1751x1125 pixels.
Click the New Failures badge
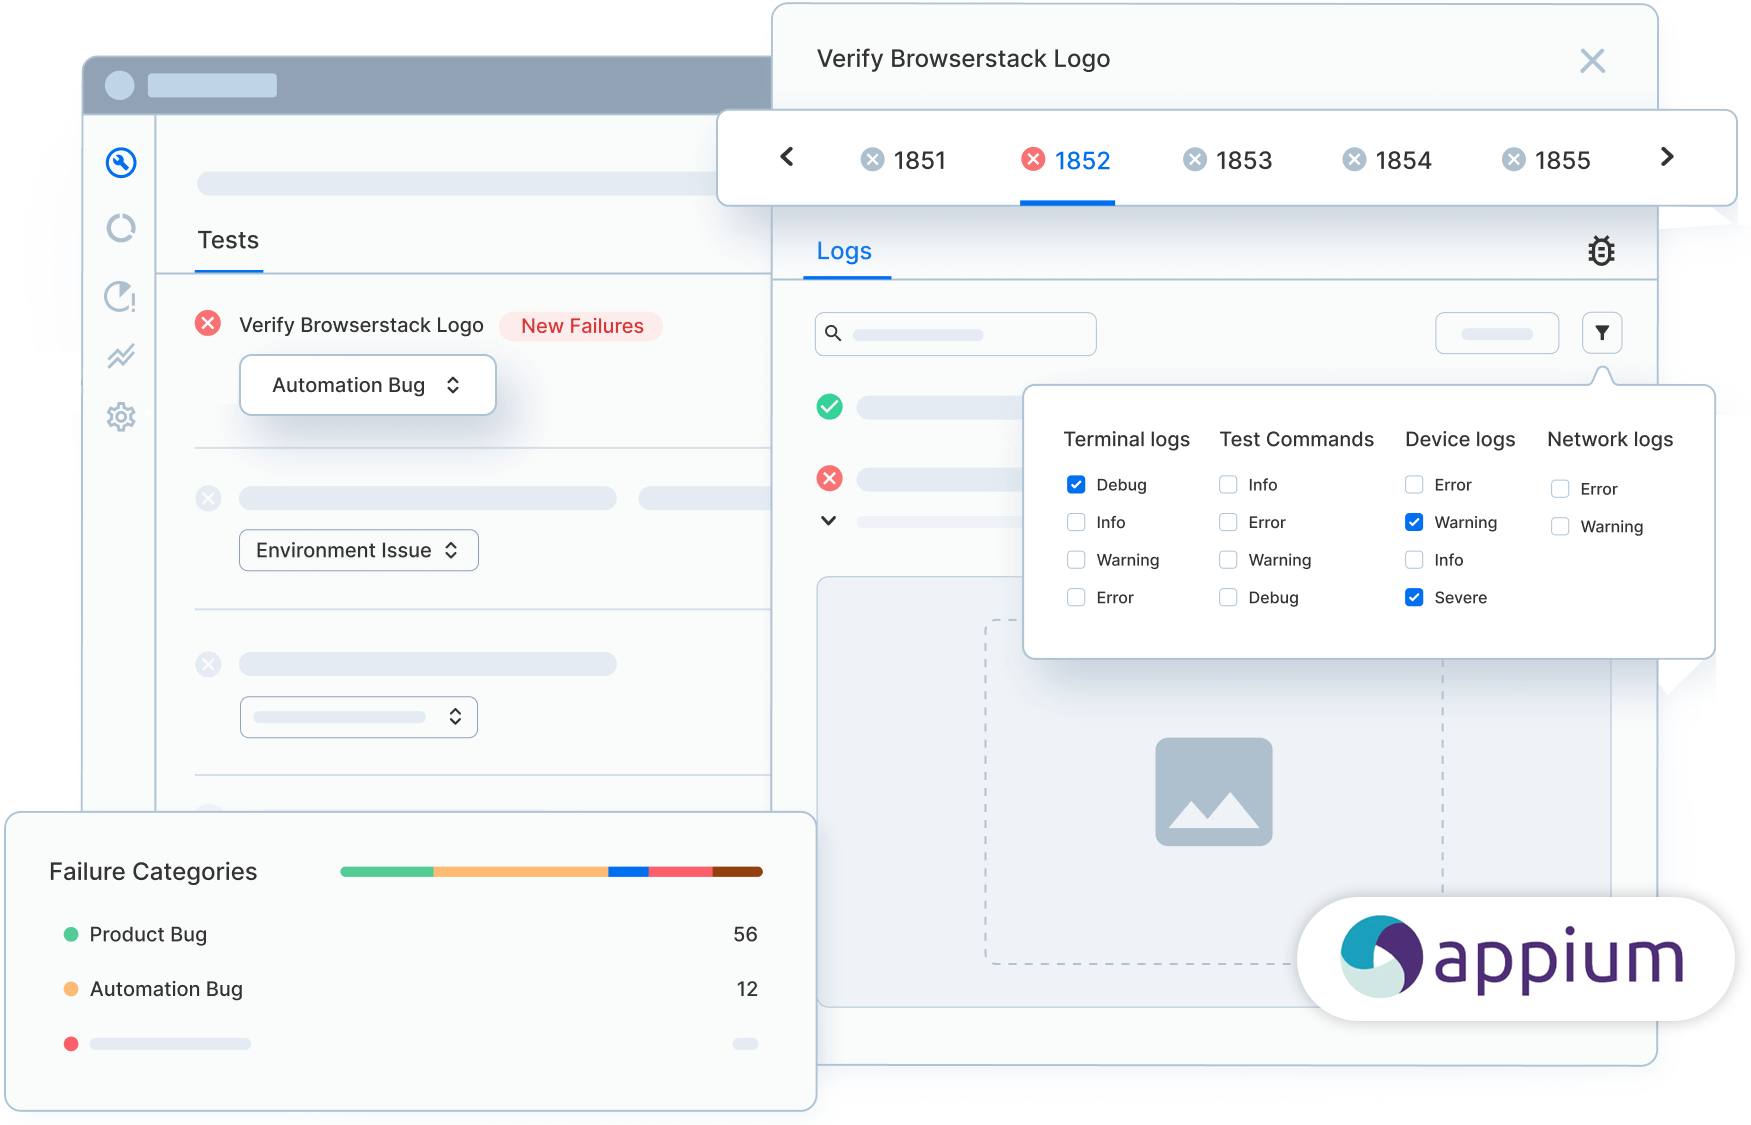pos(582,326)
